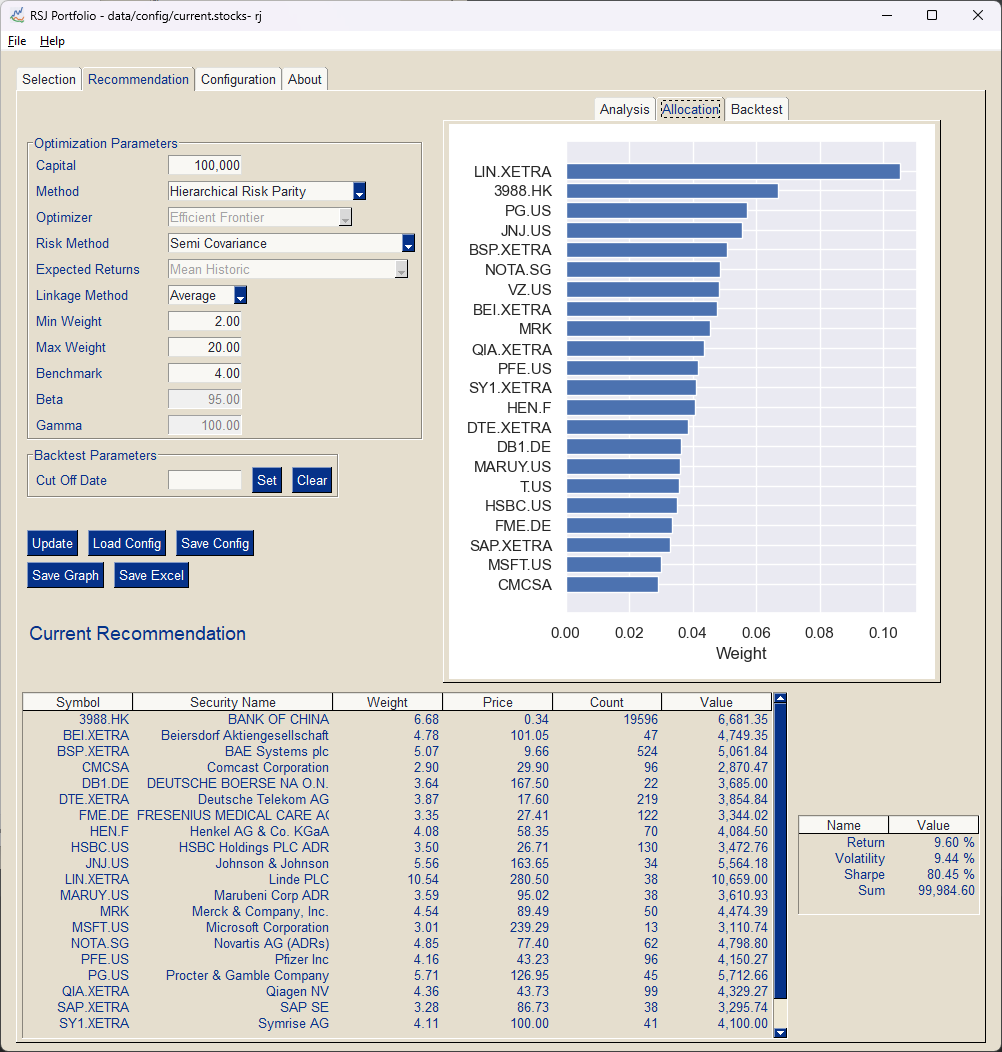Click the Update button
The width and height of the screenshot is (1002, 1052).
coord(52,543)
